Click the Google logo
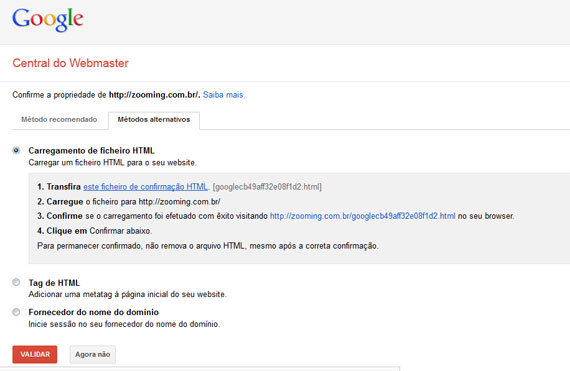This screenshot has height=371, width=570. 48,19
